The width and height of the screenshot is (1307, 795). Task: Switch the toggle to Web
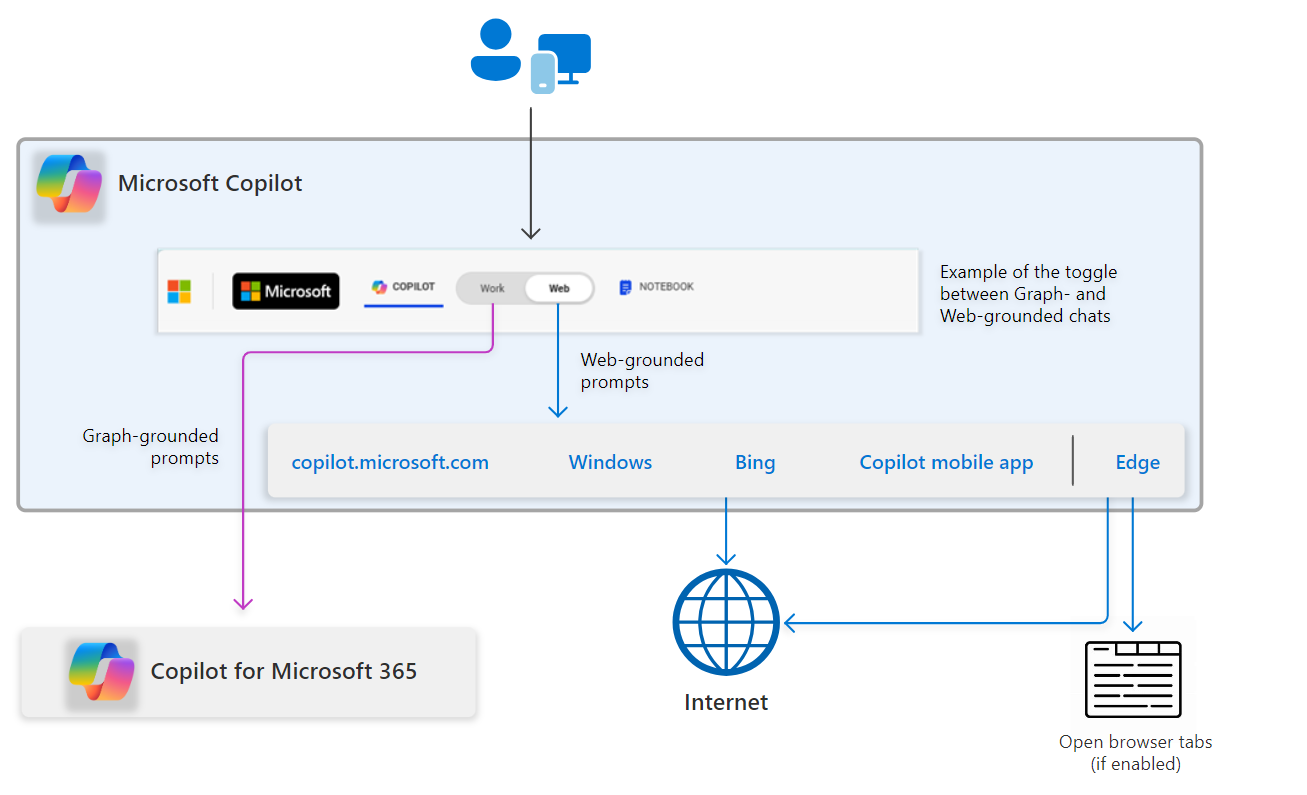[559, 288]
